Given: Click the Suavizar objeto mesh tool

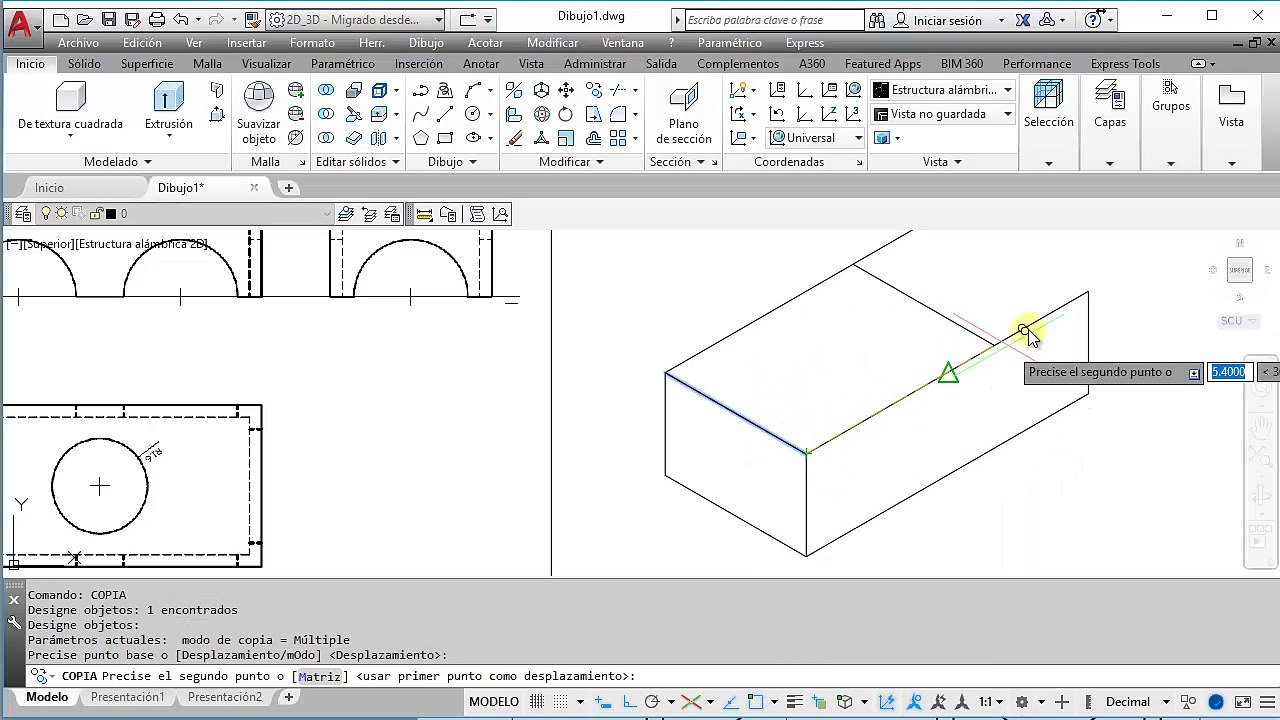Looking at the screenshot, I should 259,113.
